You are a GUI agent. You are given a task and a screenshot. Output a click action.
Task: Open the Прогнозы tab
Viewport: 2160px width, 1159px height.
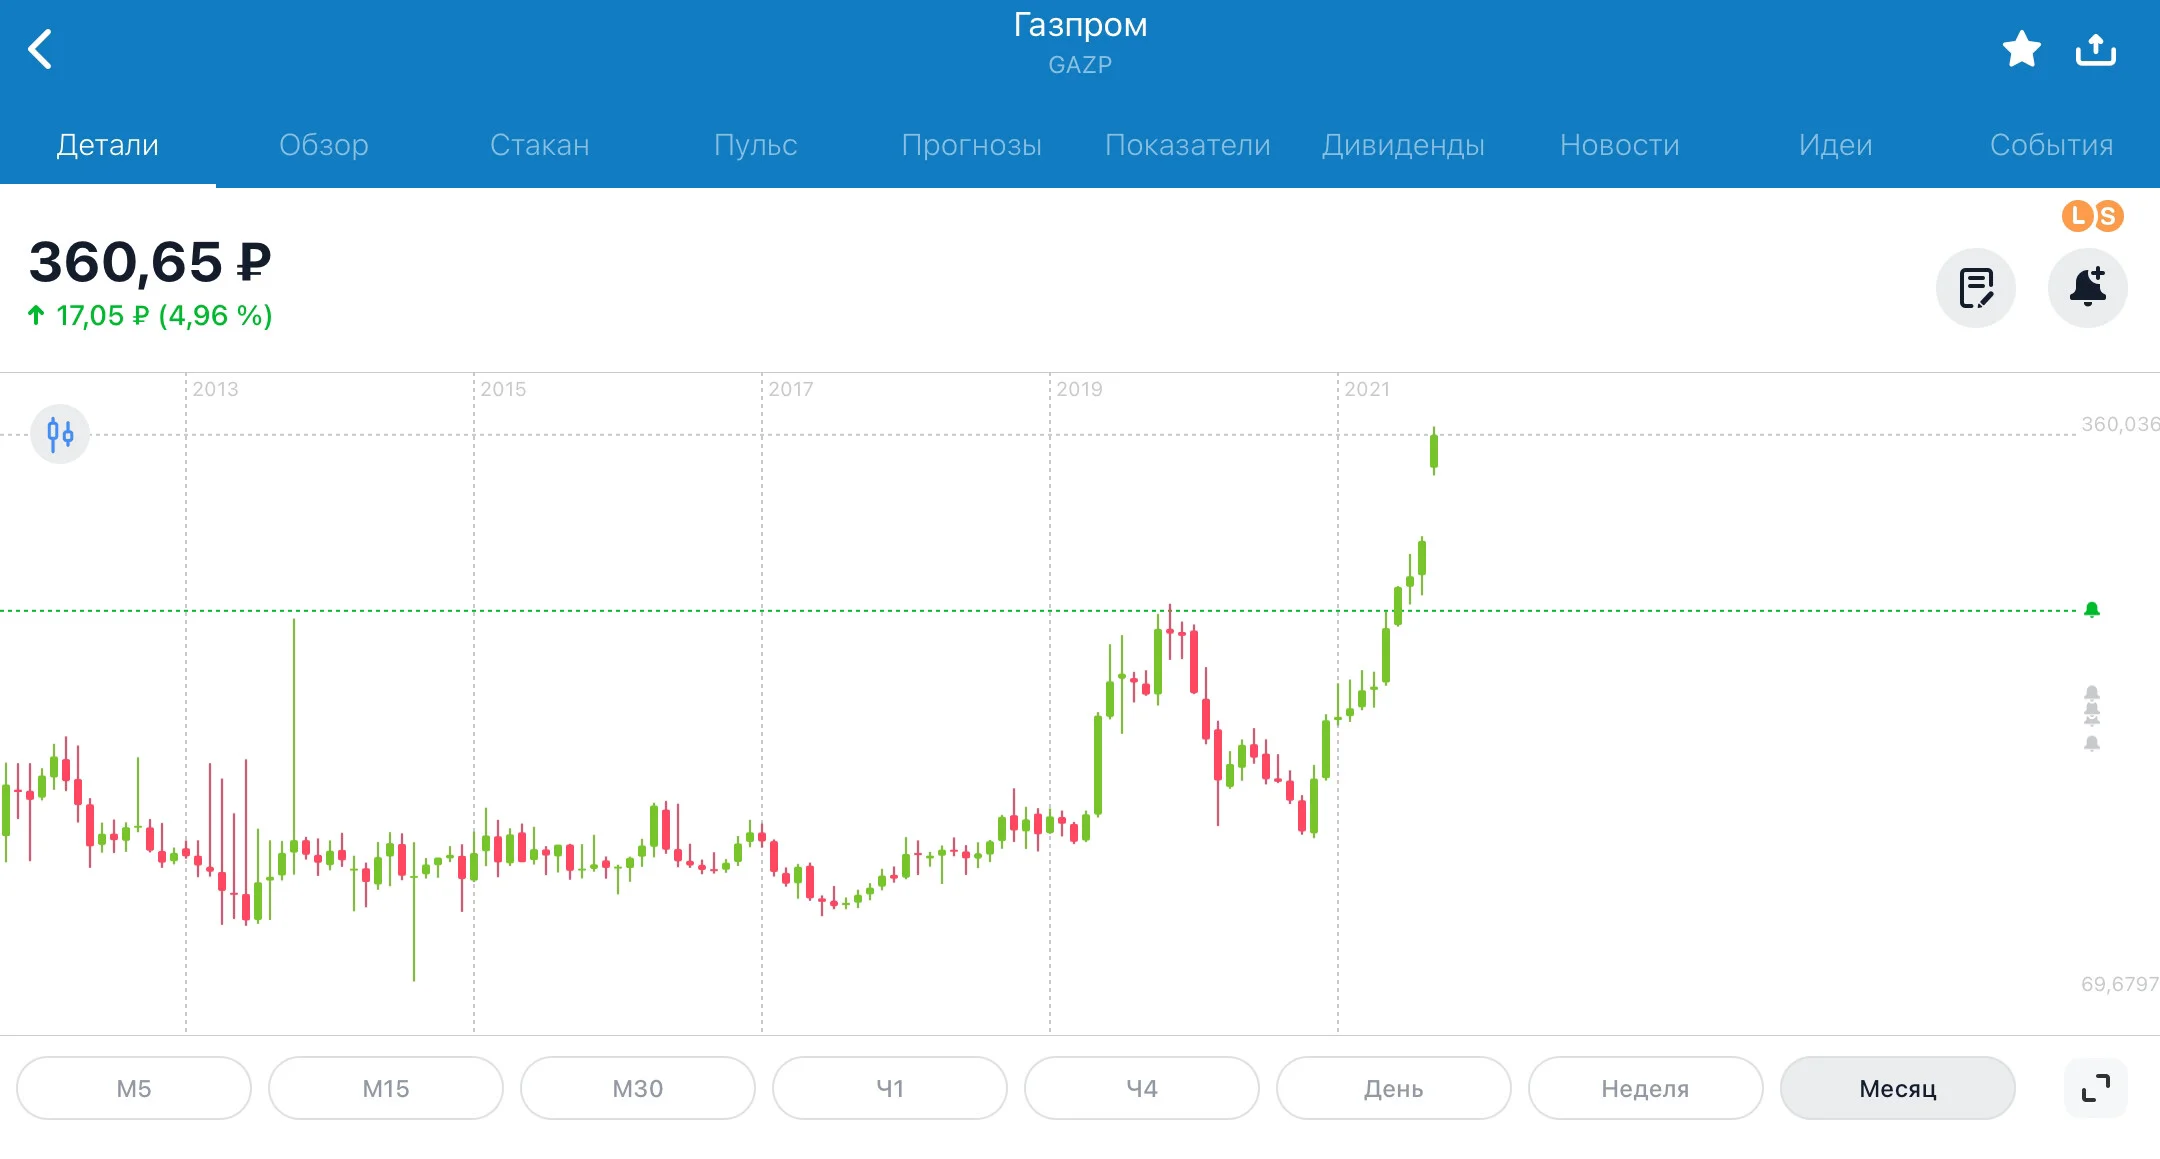(x=972, y=145)
